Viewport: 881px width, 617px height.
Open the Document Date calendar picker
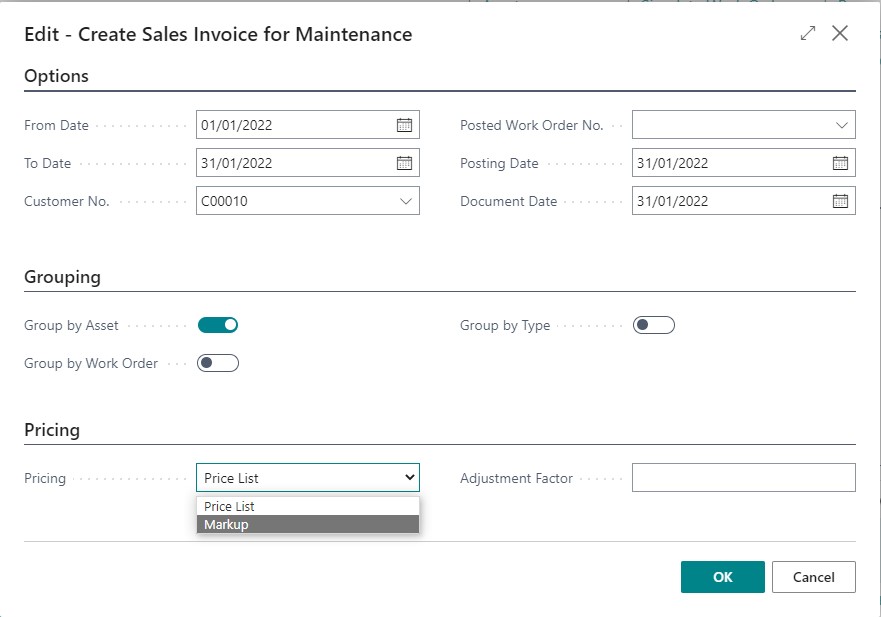click(x=840, y=200)
